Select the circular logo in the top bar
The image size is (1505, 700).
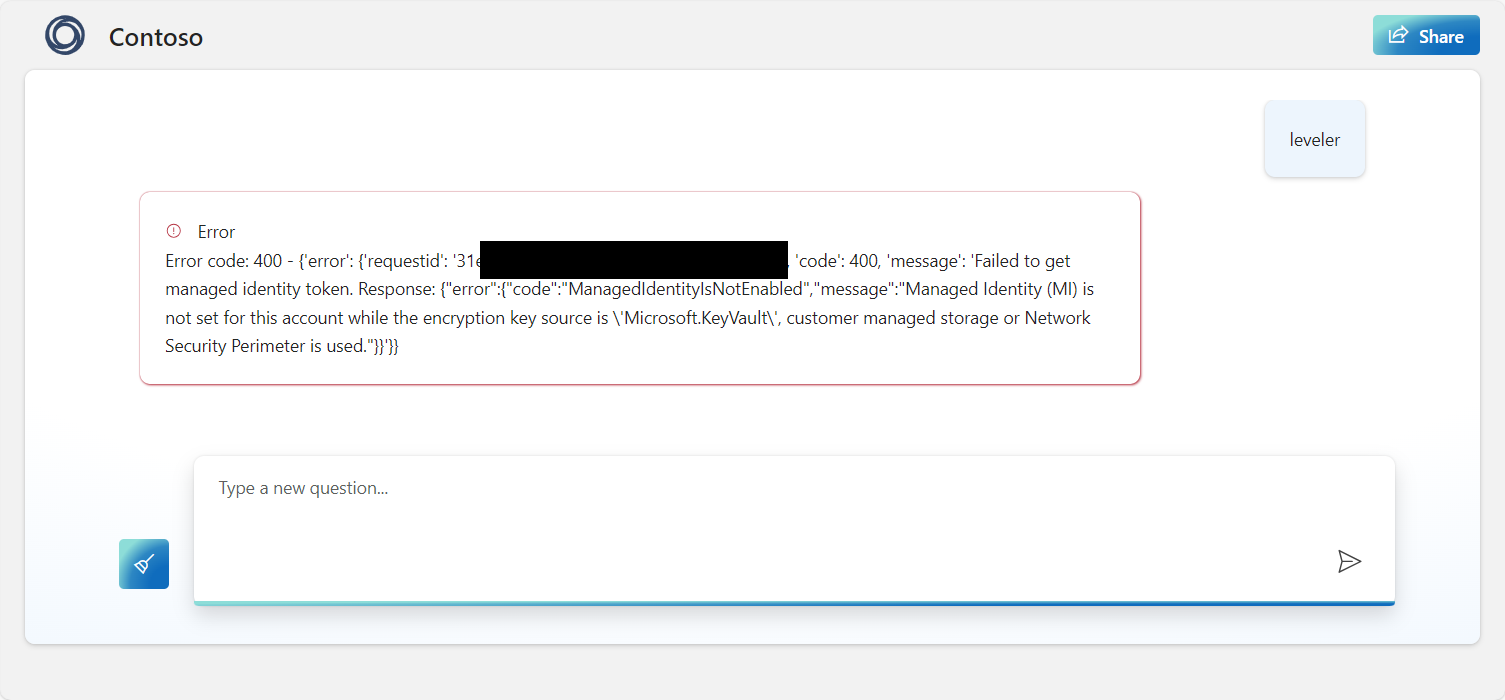point(64,35)
